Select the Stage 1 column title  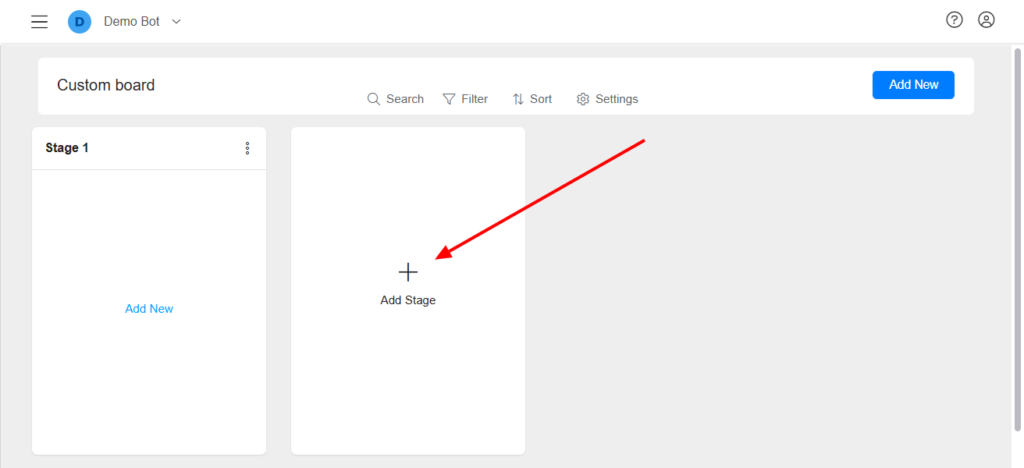[x=67, y=148]
